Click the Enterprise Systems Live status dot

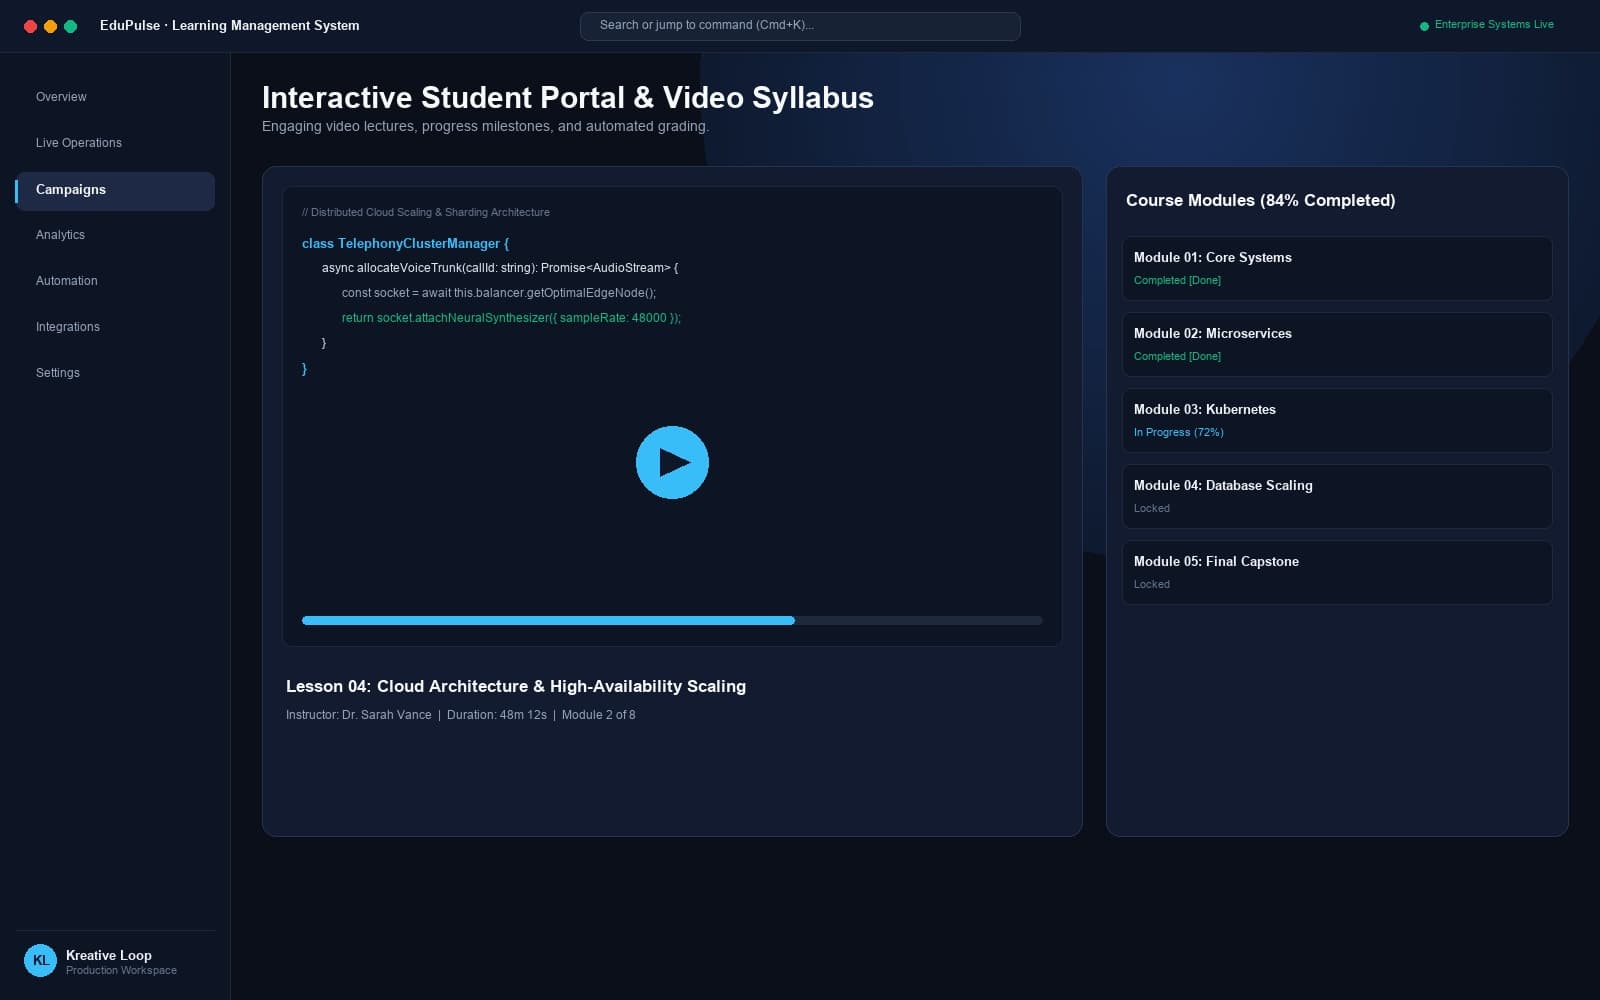(1424, 26)
